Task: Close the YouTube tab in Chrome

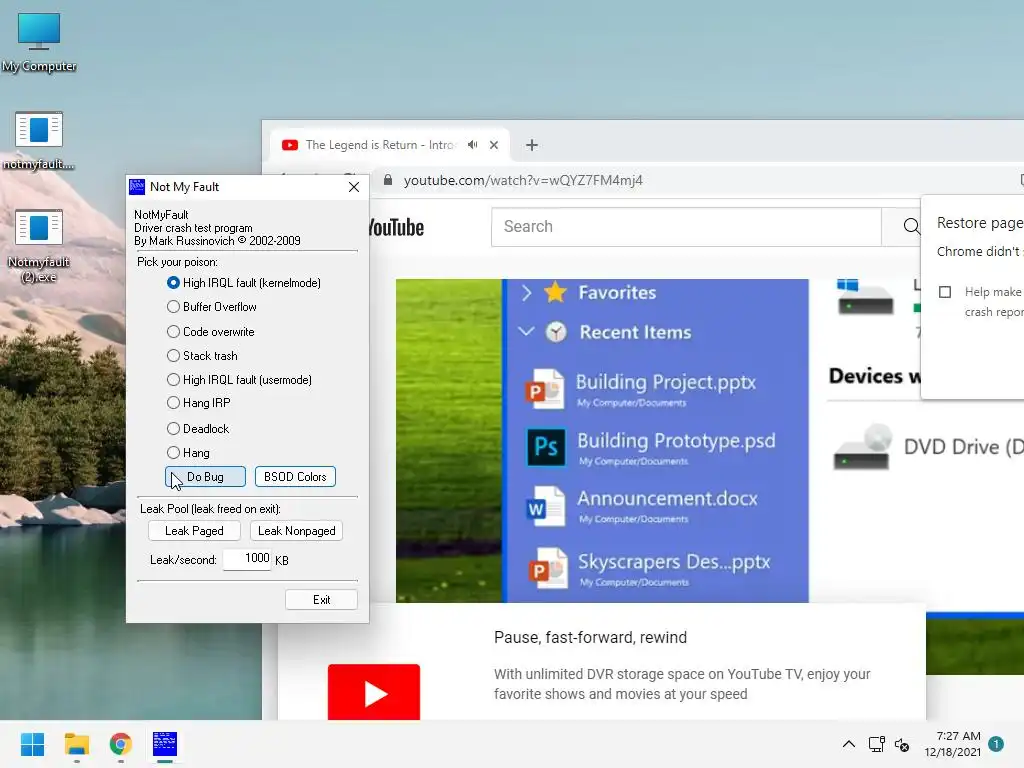Action: (x=494, y=145)
